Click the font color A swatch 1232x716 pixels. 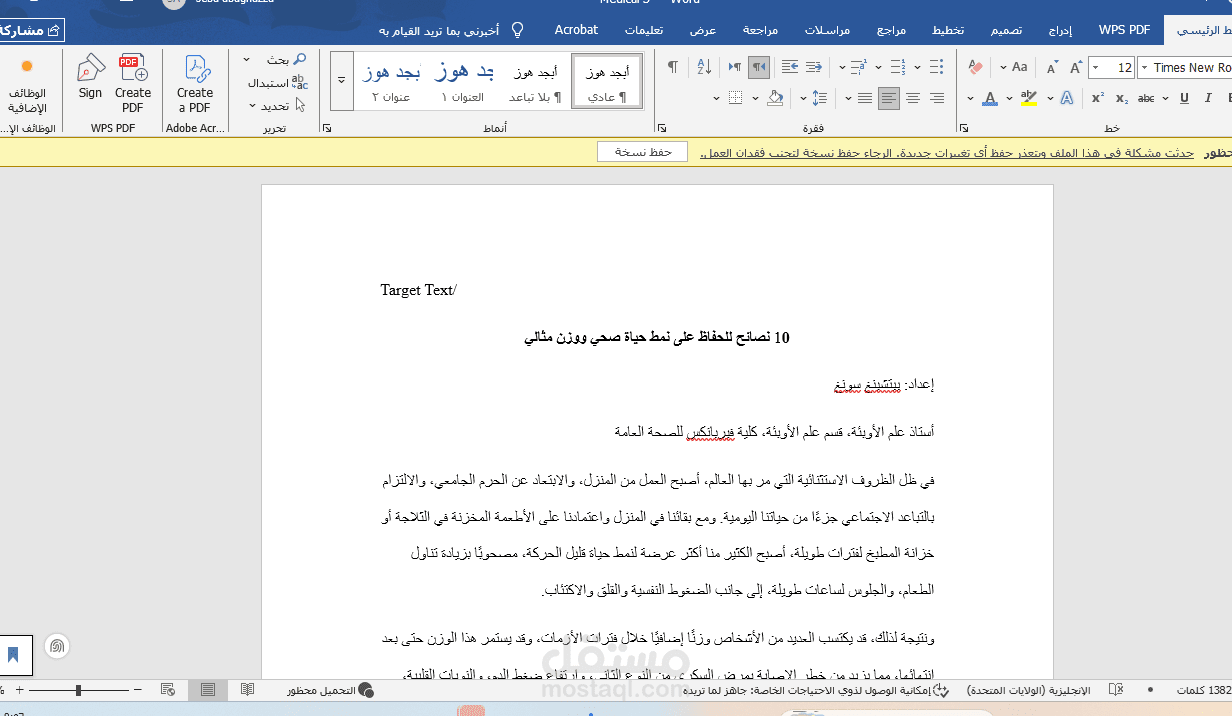point(991,98)
